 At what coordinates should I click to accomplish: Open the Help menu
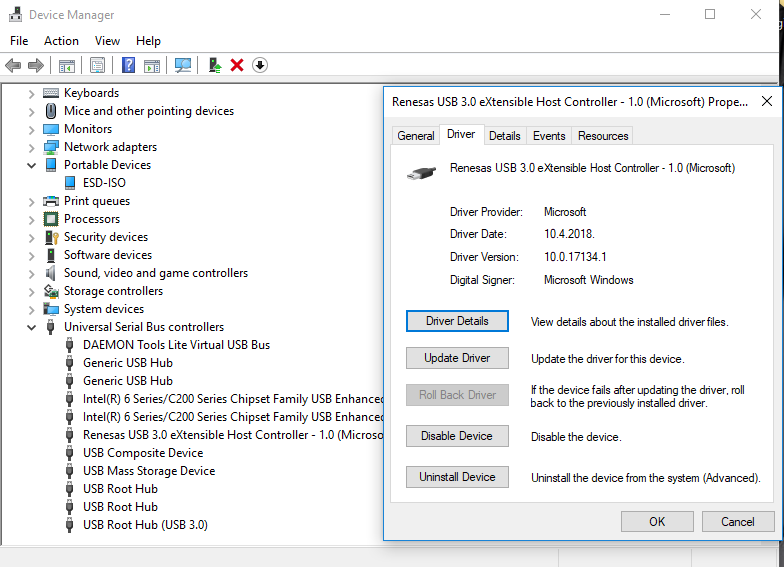tap(148, 41)
